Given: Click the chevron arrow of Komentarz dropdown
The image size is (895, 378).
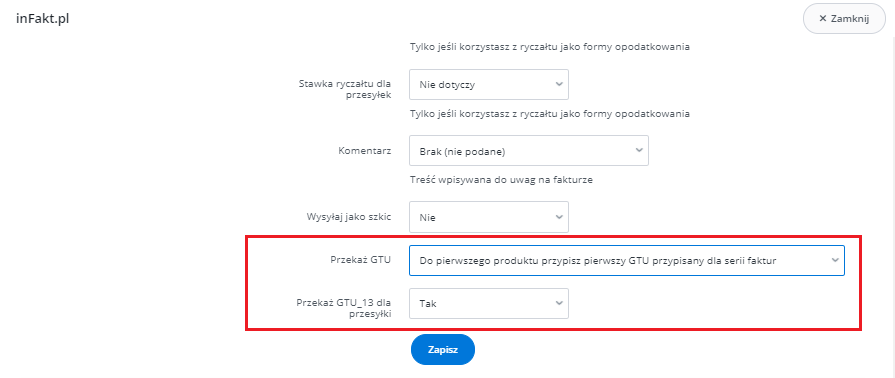Looking at the screenshot, I should [638, 150].
